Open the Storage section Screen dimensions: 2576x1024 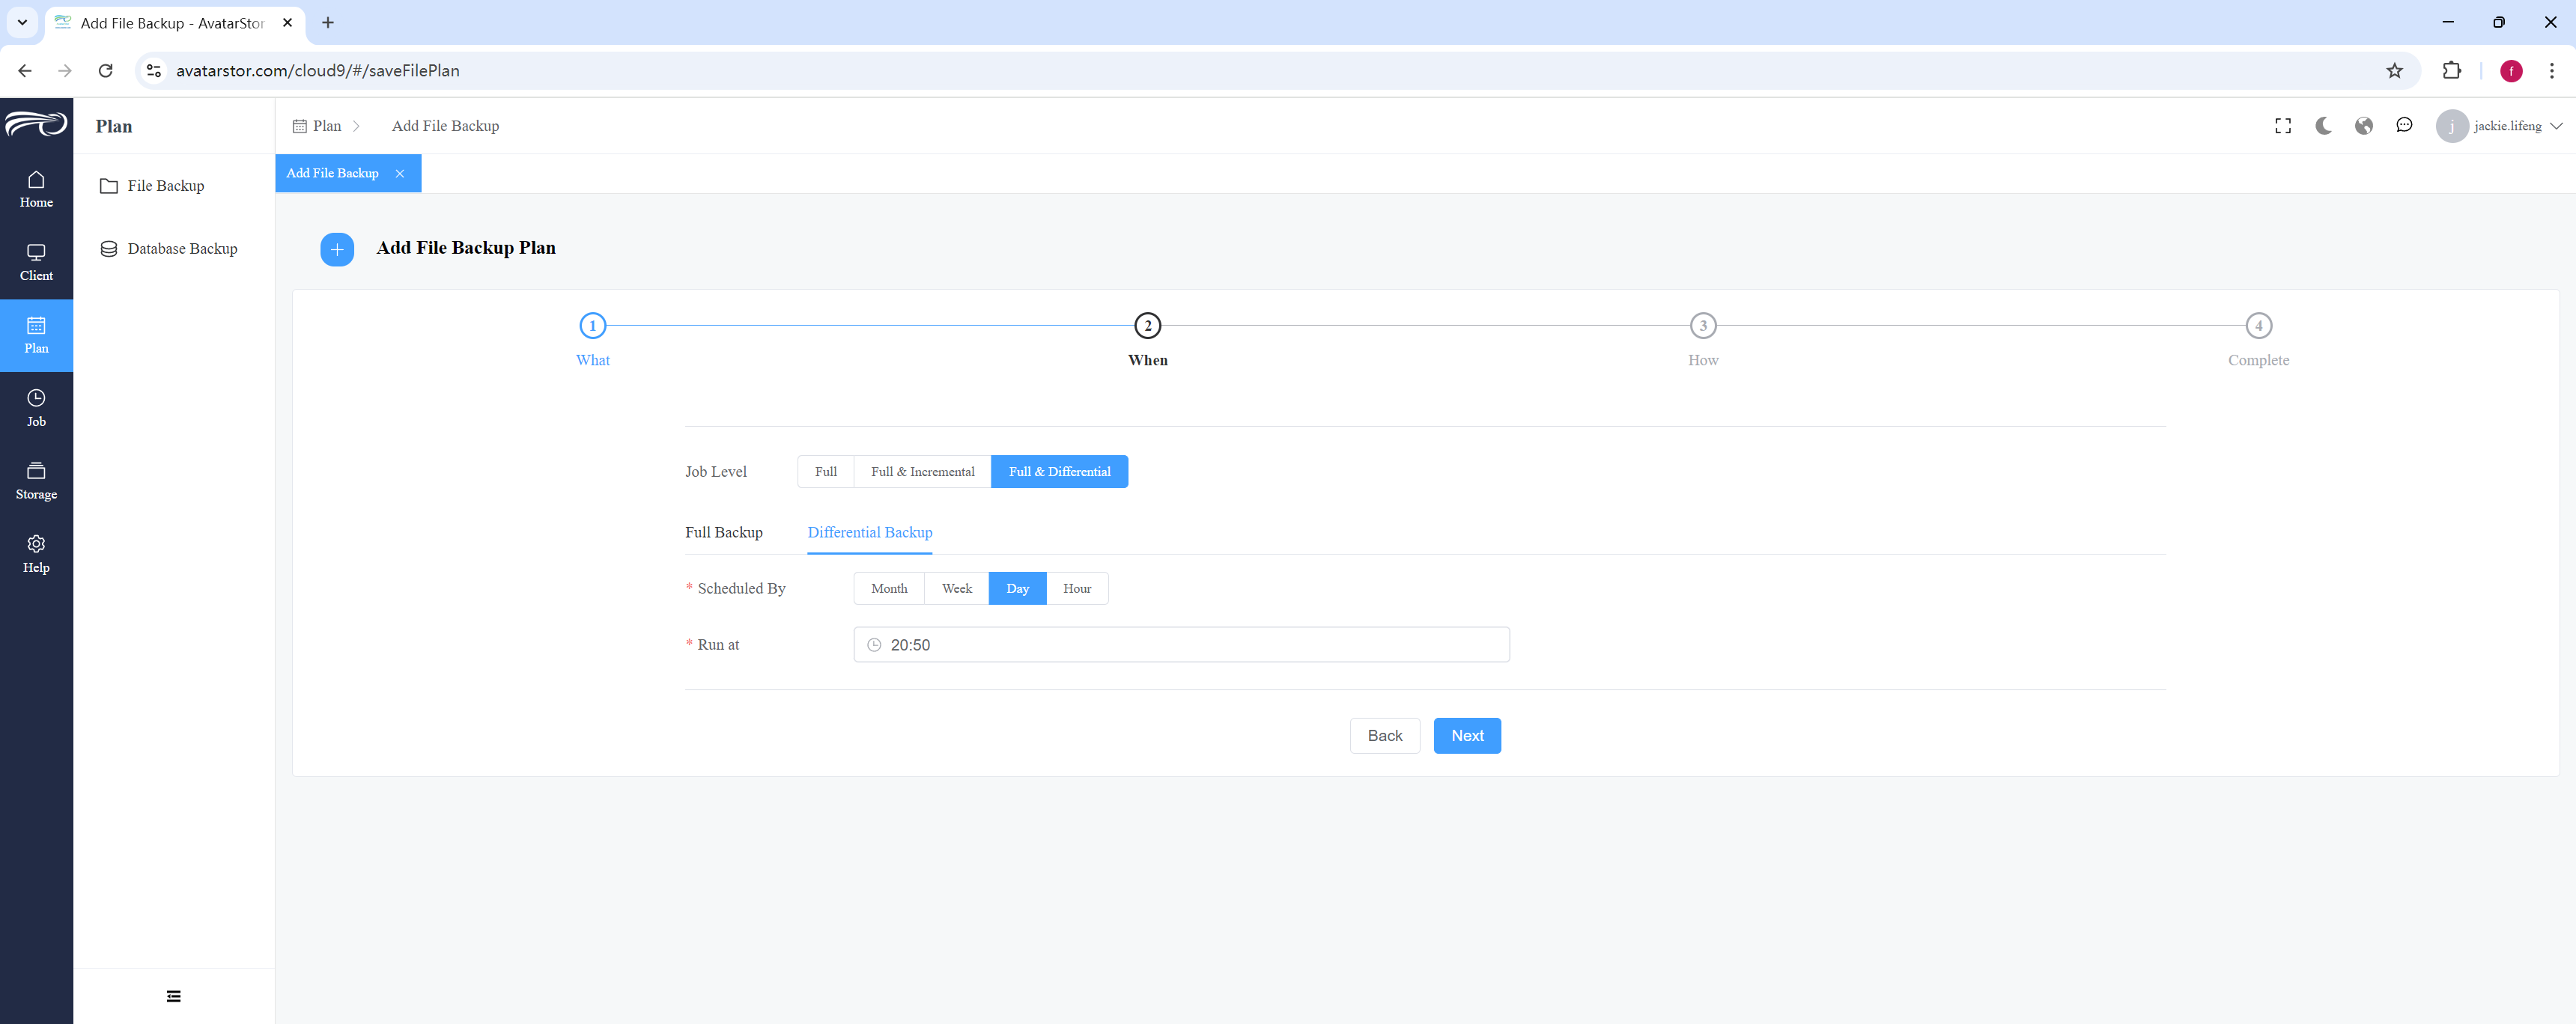pos(36,481)
